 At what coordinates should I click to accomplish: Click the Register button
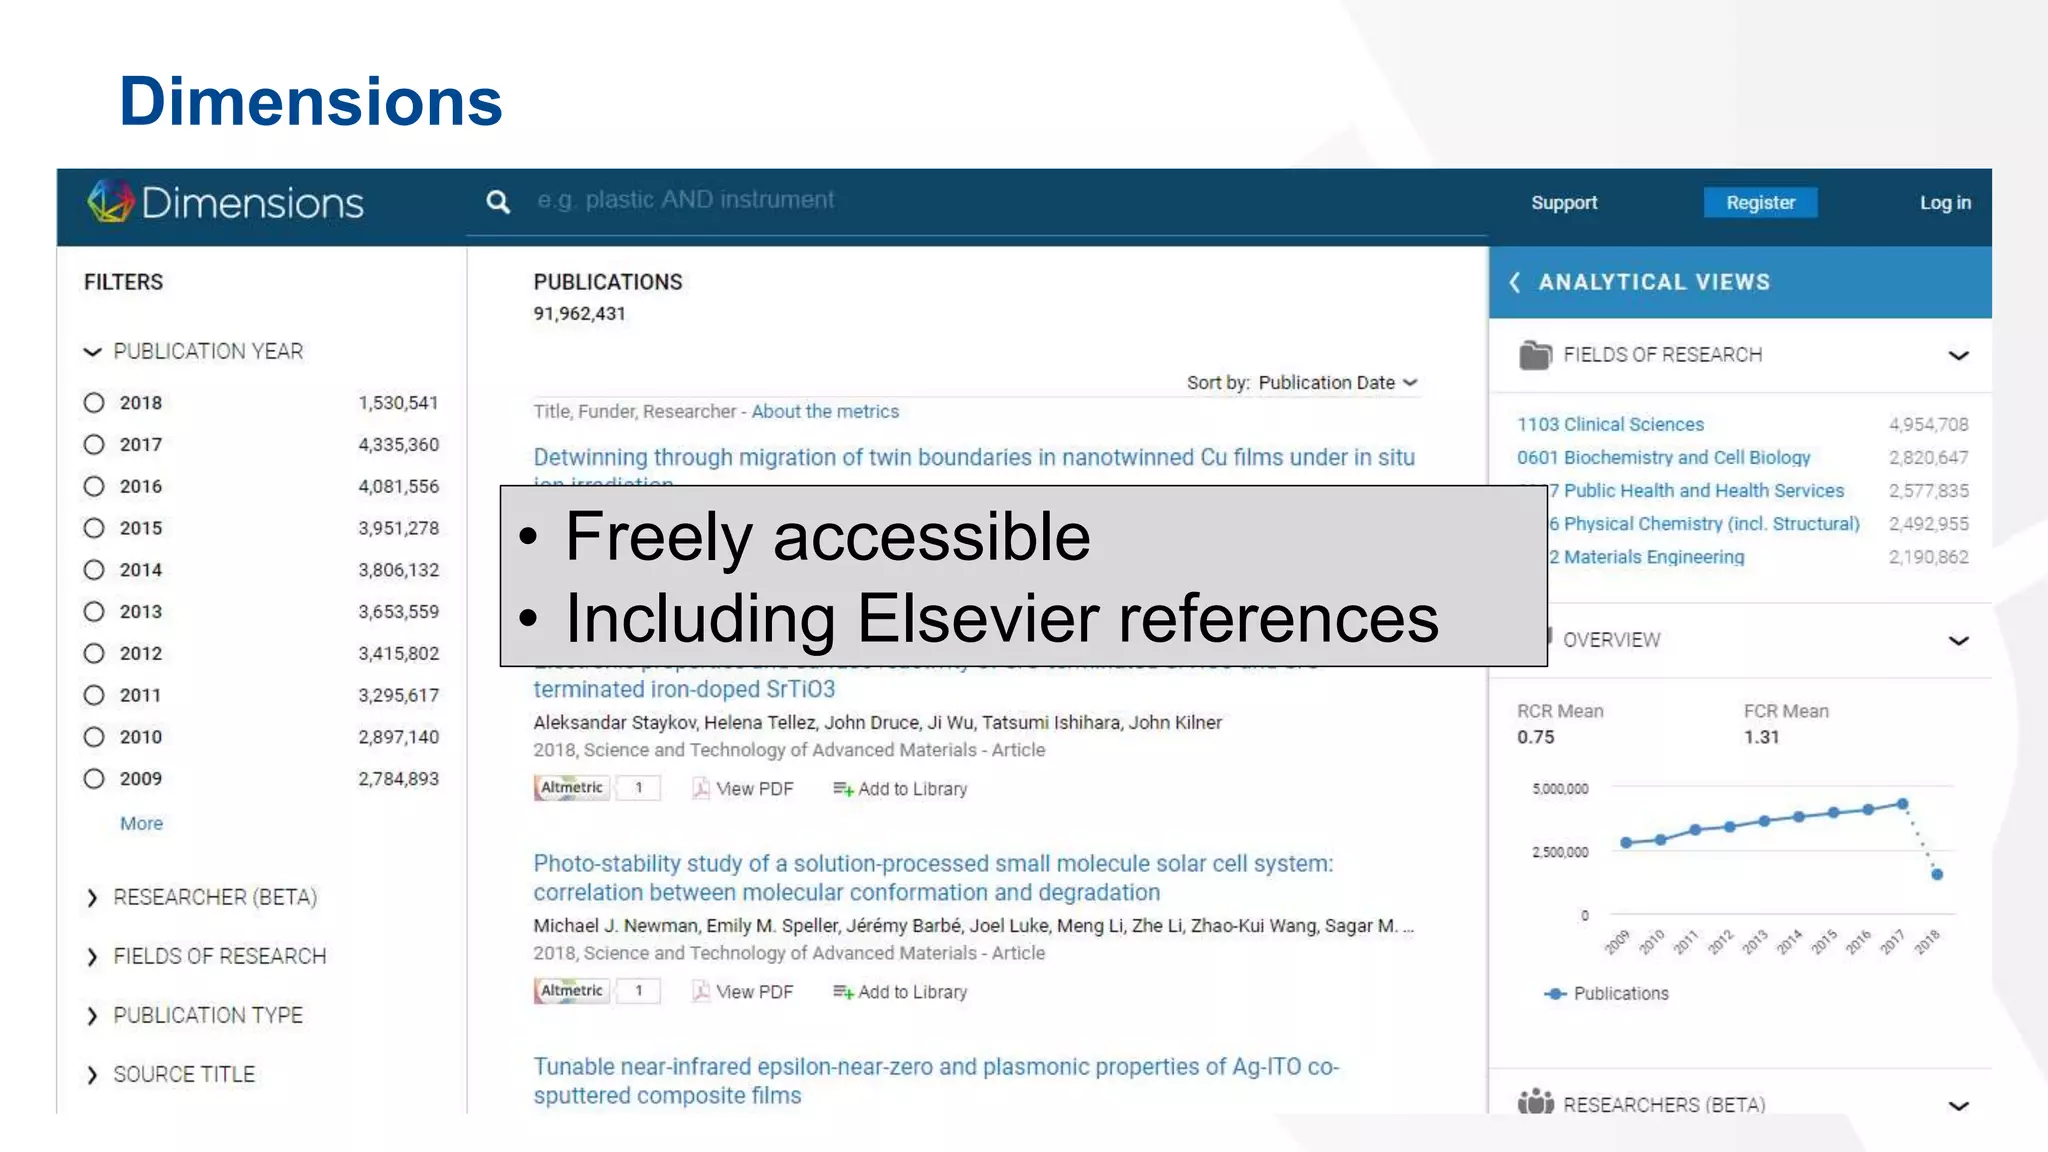tap(1760, 202)
